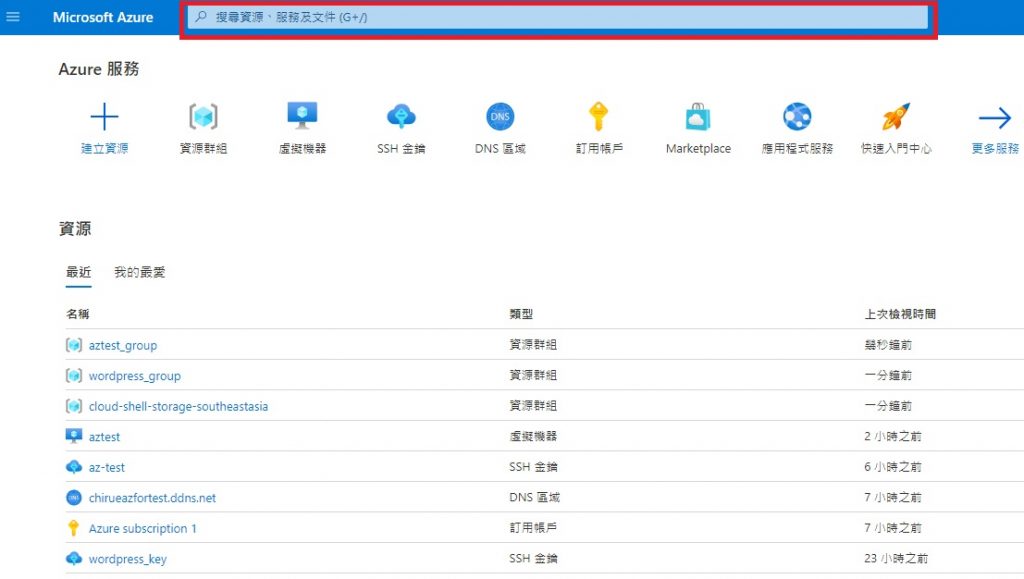
Task: Click the 更多服務 arrow icon
Action: pyautogui.click(x=995, y=118)
